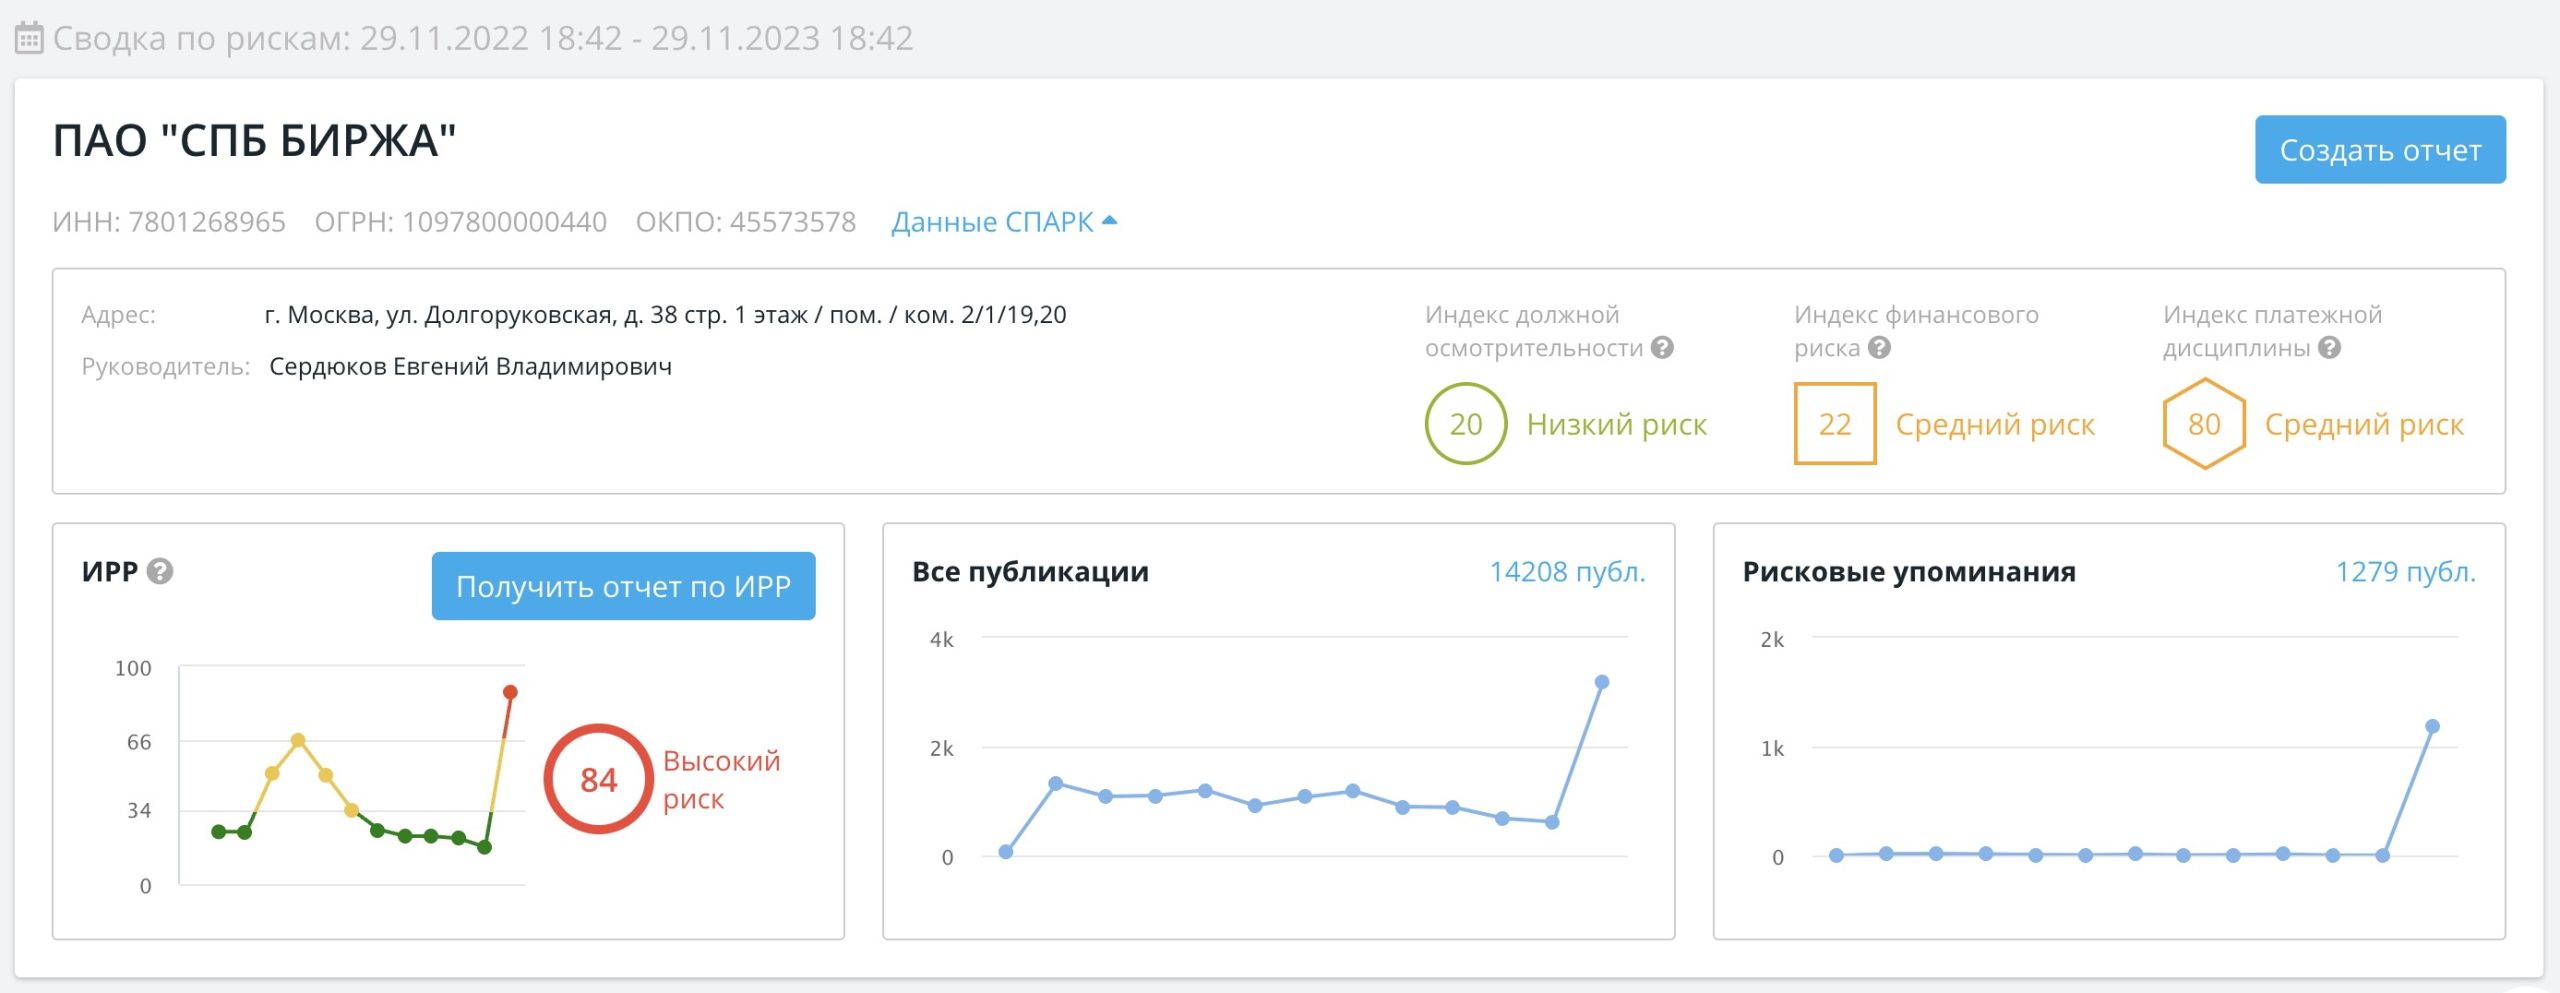Click the date range 29.11.2022 - 29.11.2023

click(636, 38)
